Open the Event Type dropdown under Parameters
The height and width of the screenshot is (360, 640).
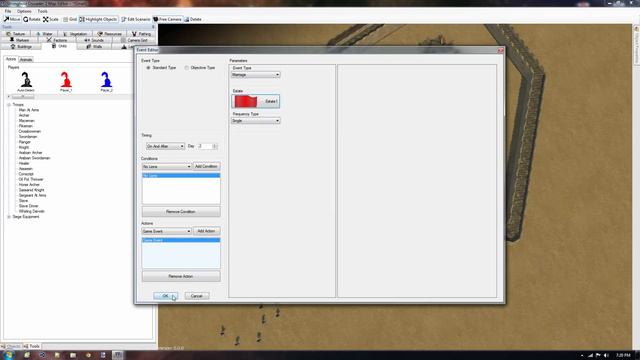256,75
